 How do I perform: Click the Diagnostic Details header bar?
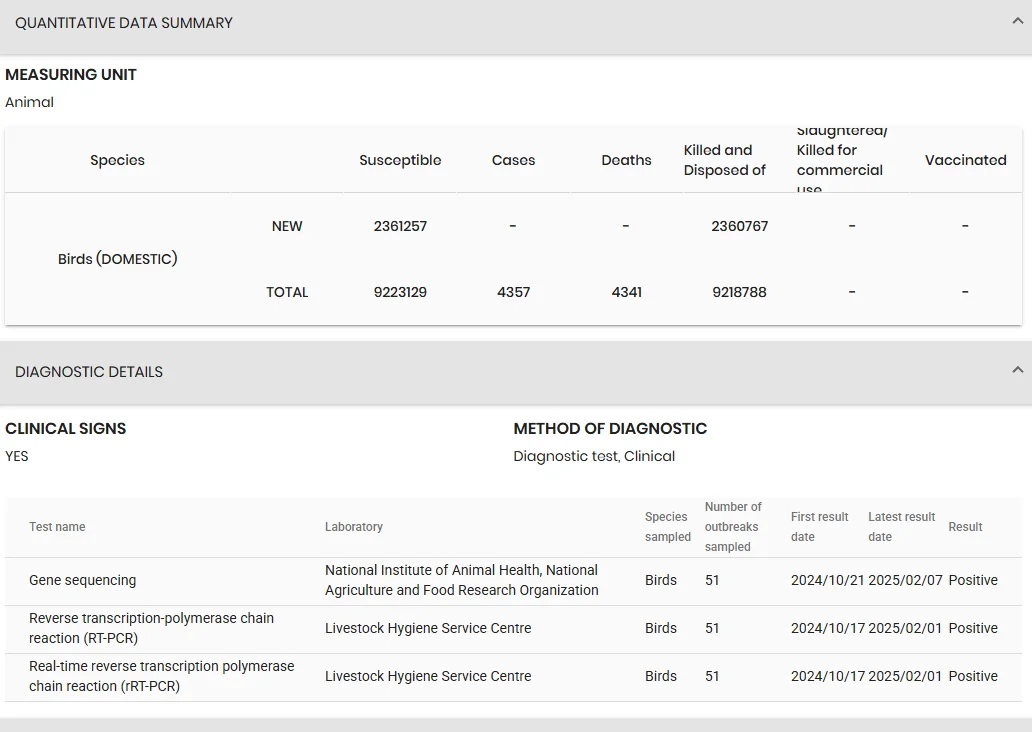516,373
